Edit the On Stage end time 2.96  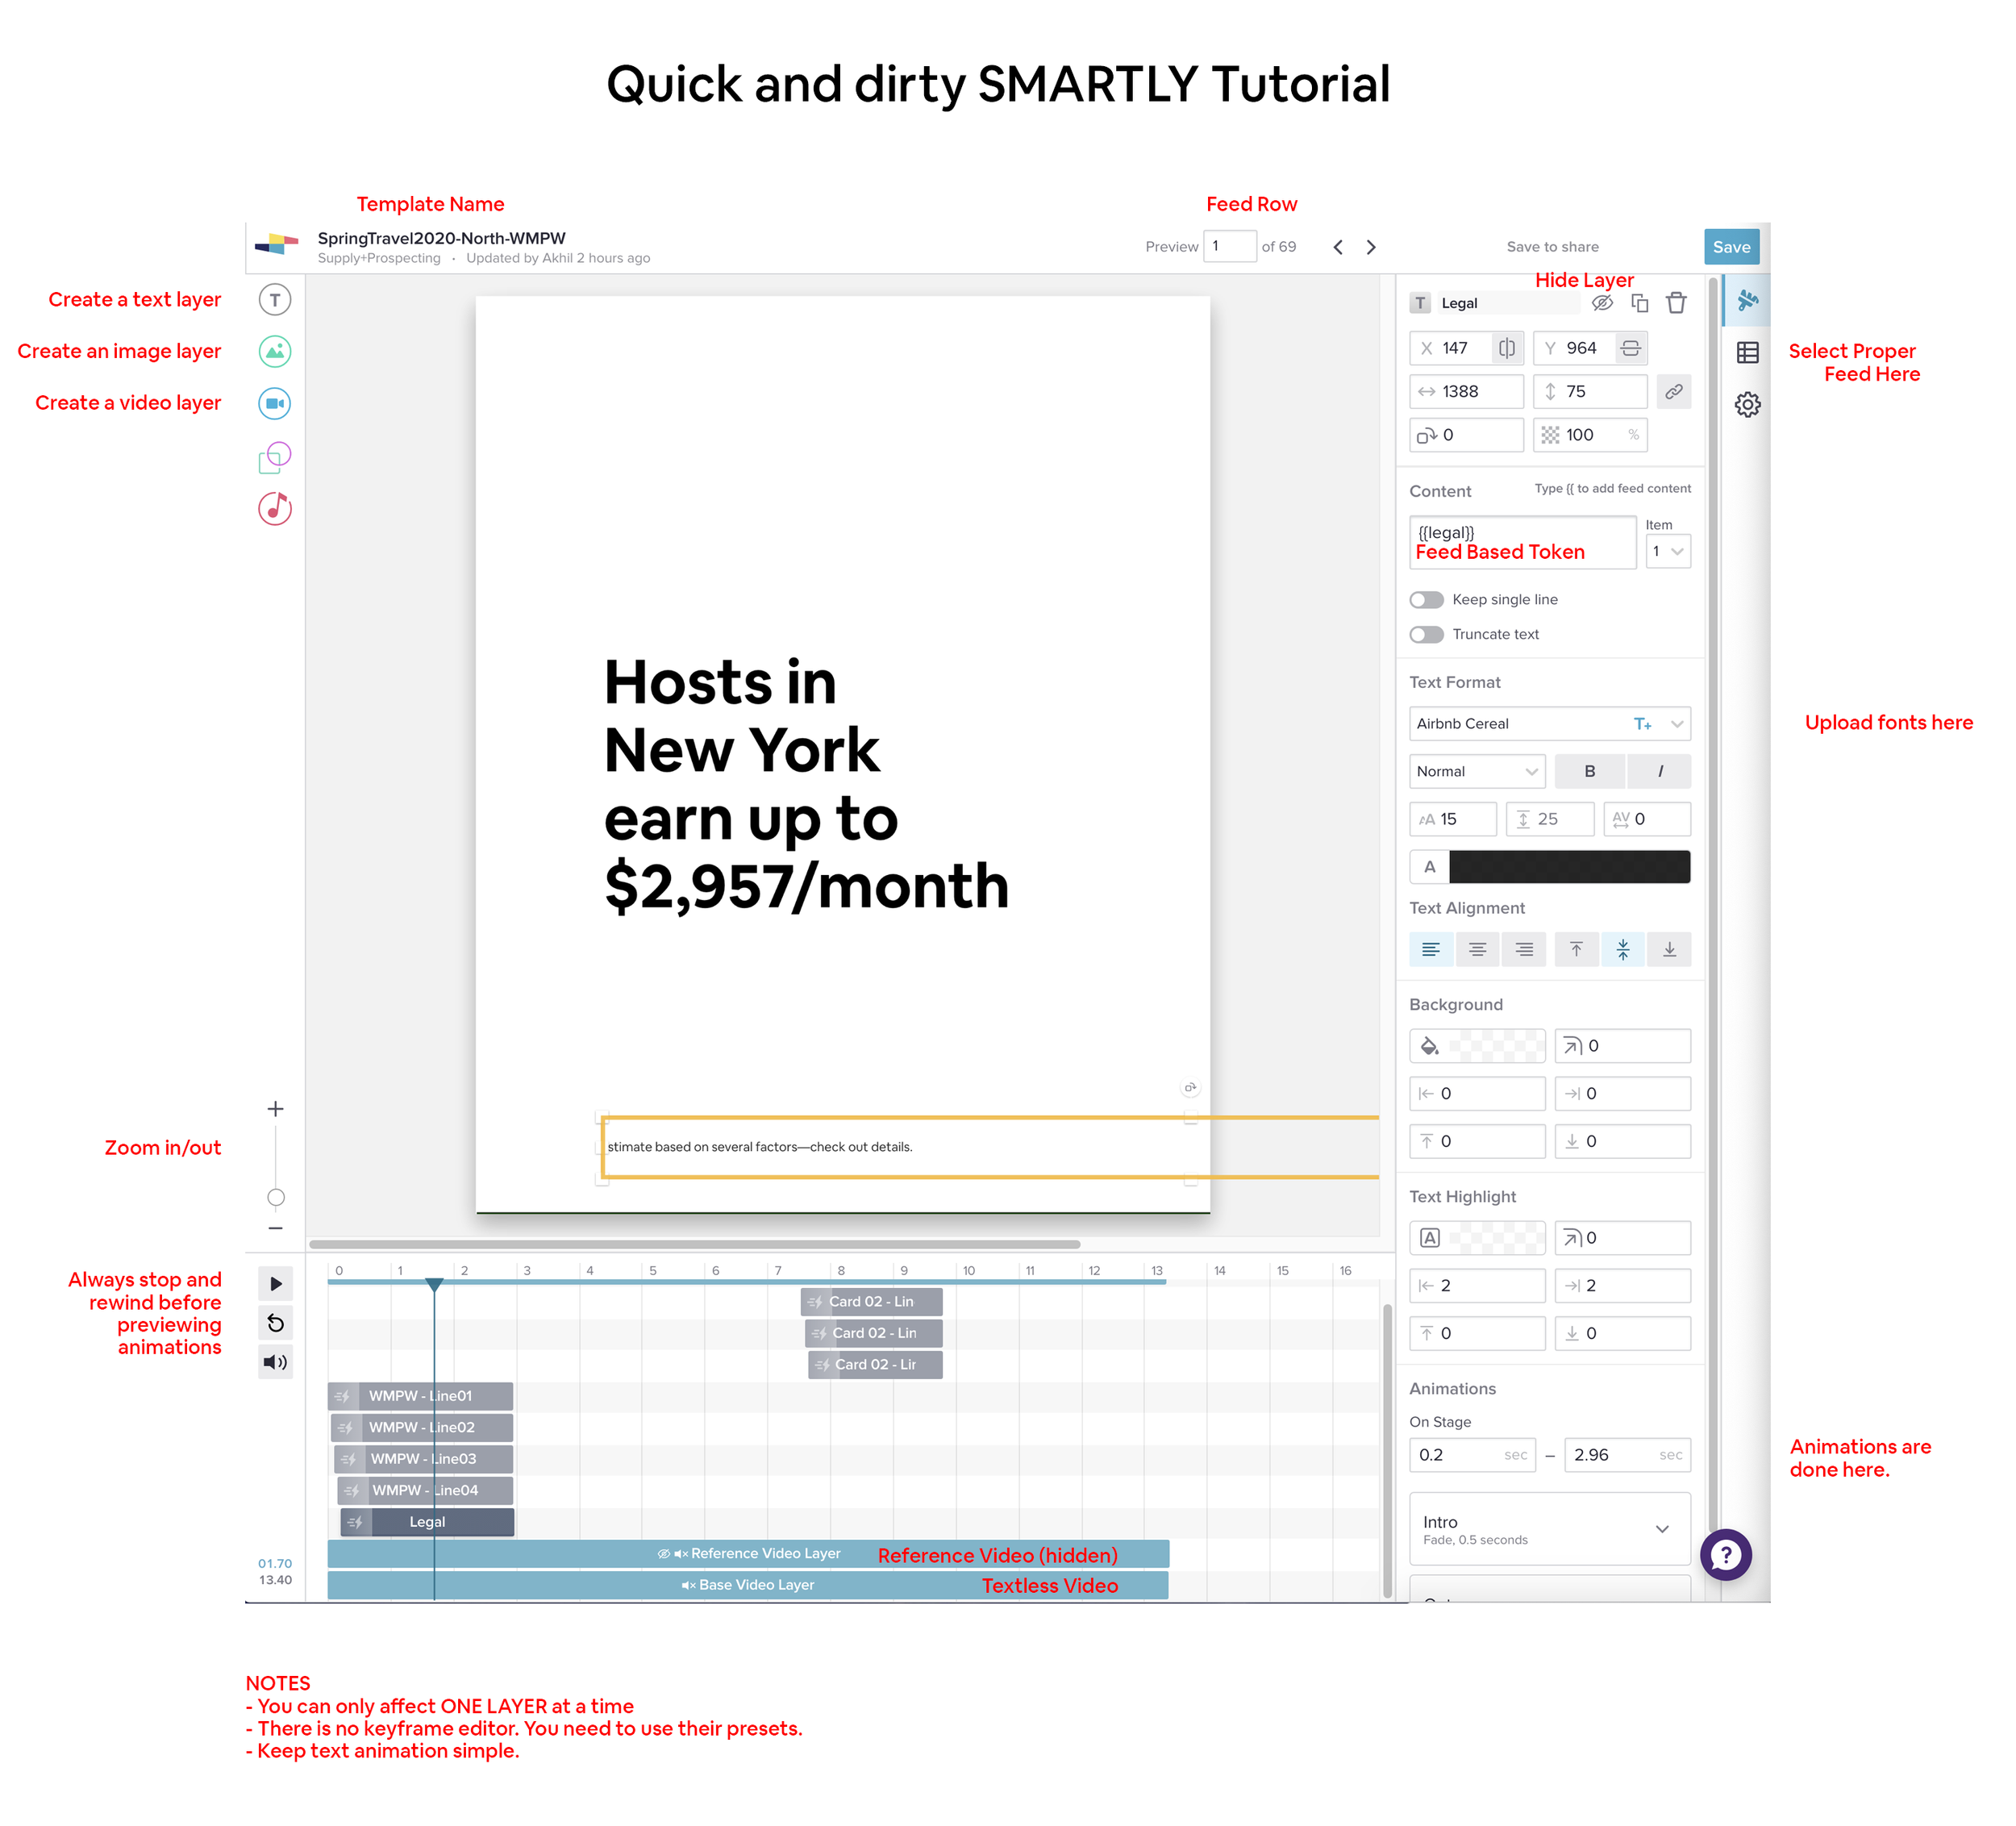[x=1627, y=1455]
